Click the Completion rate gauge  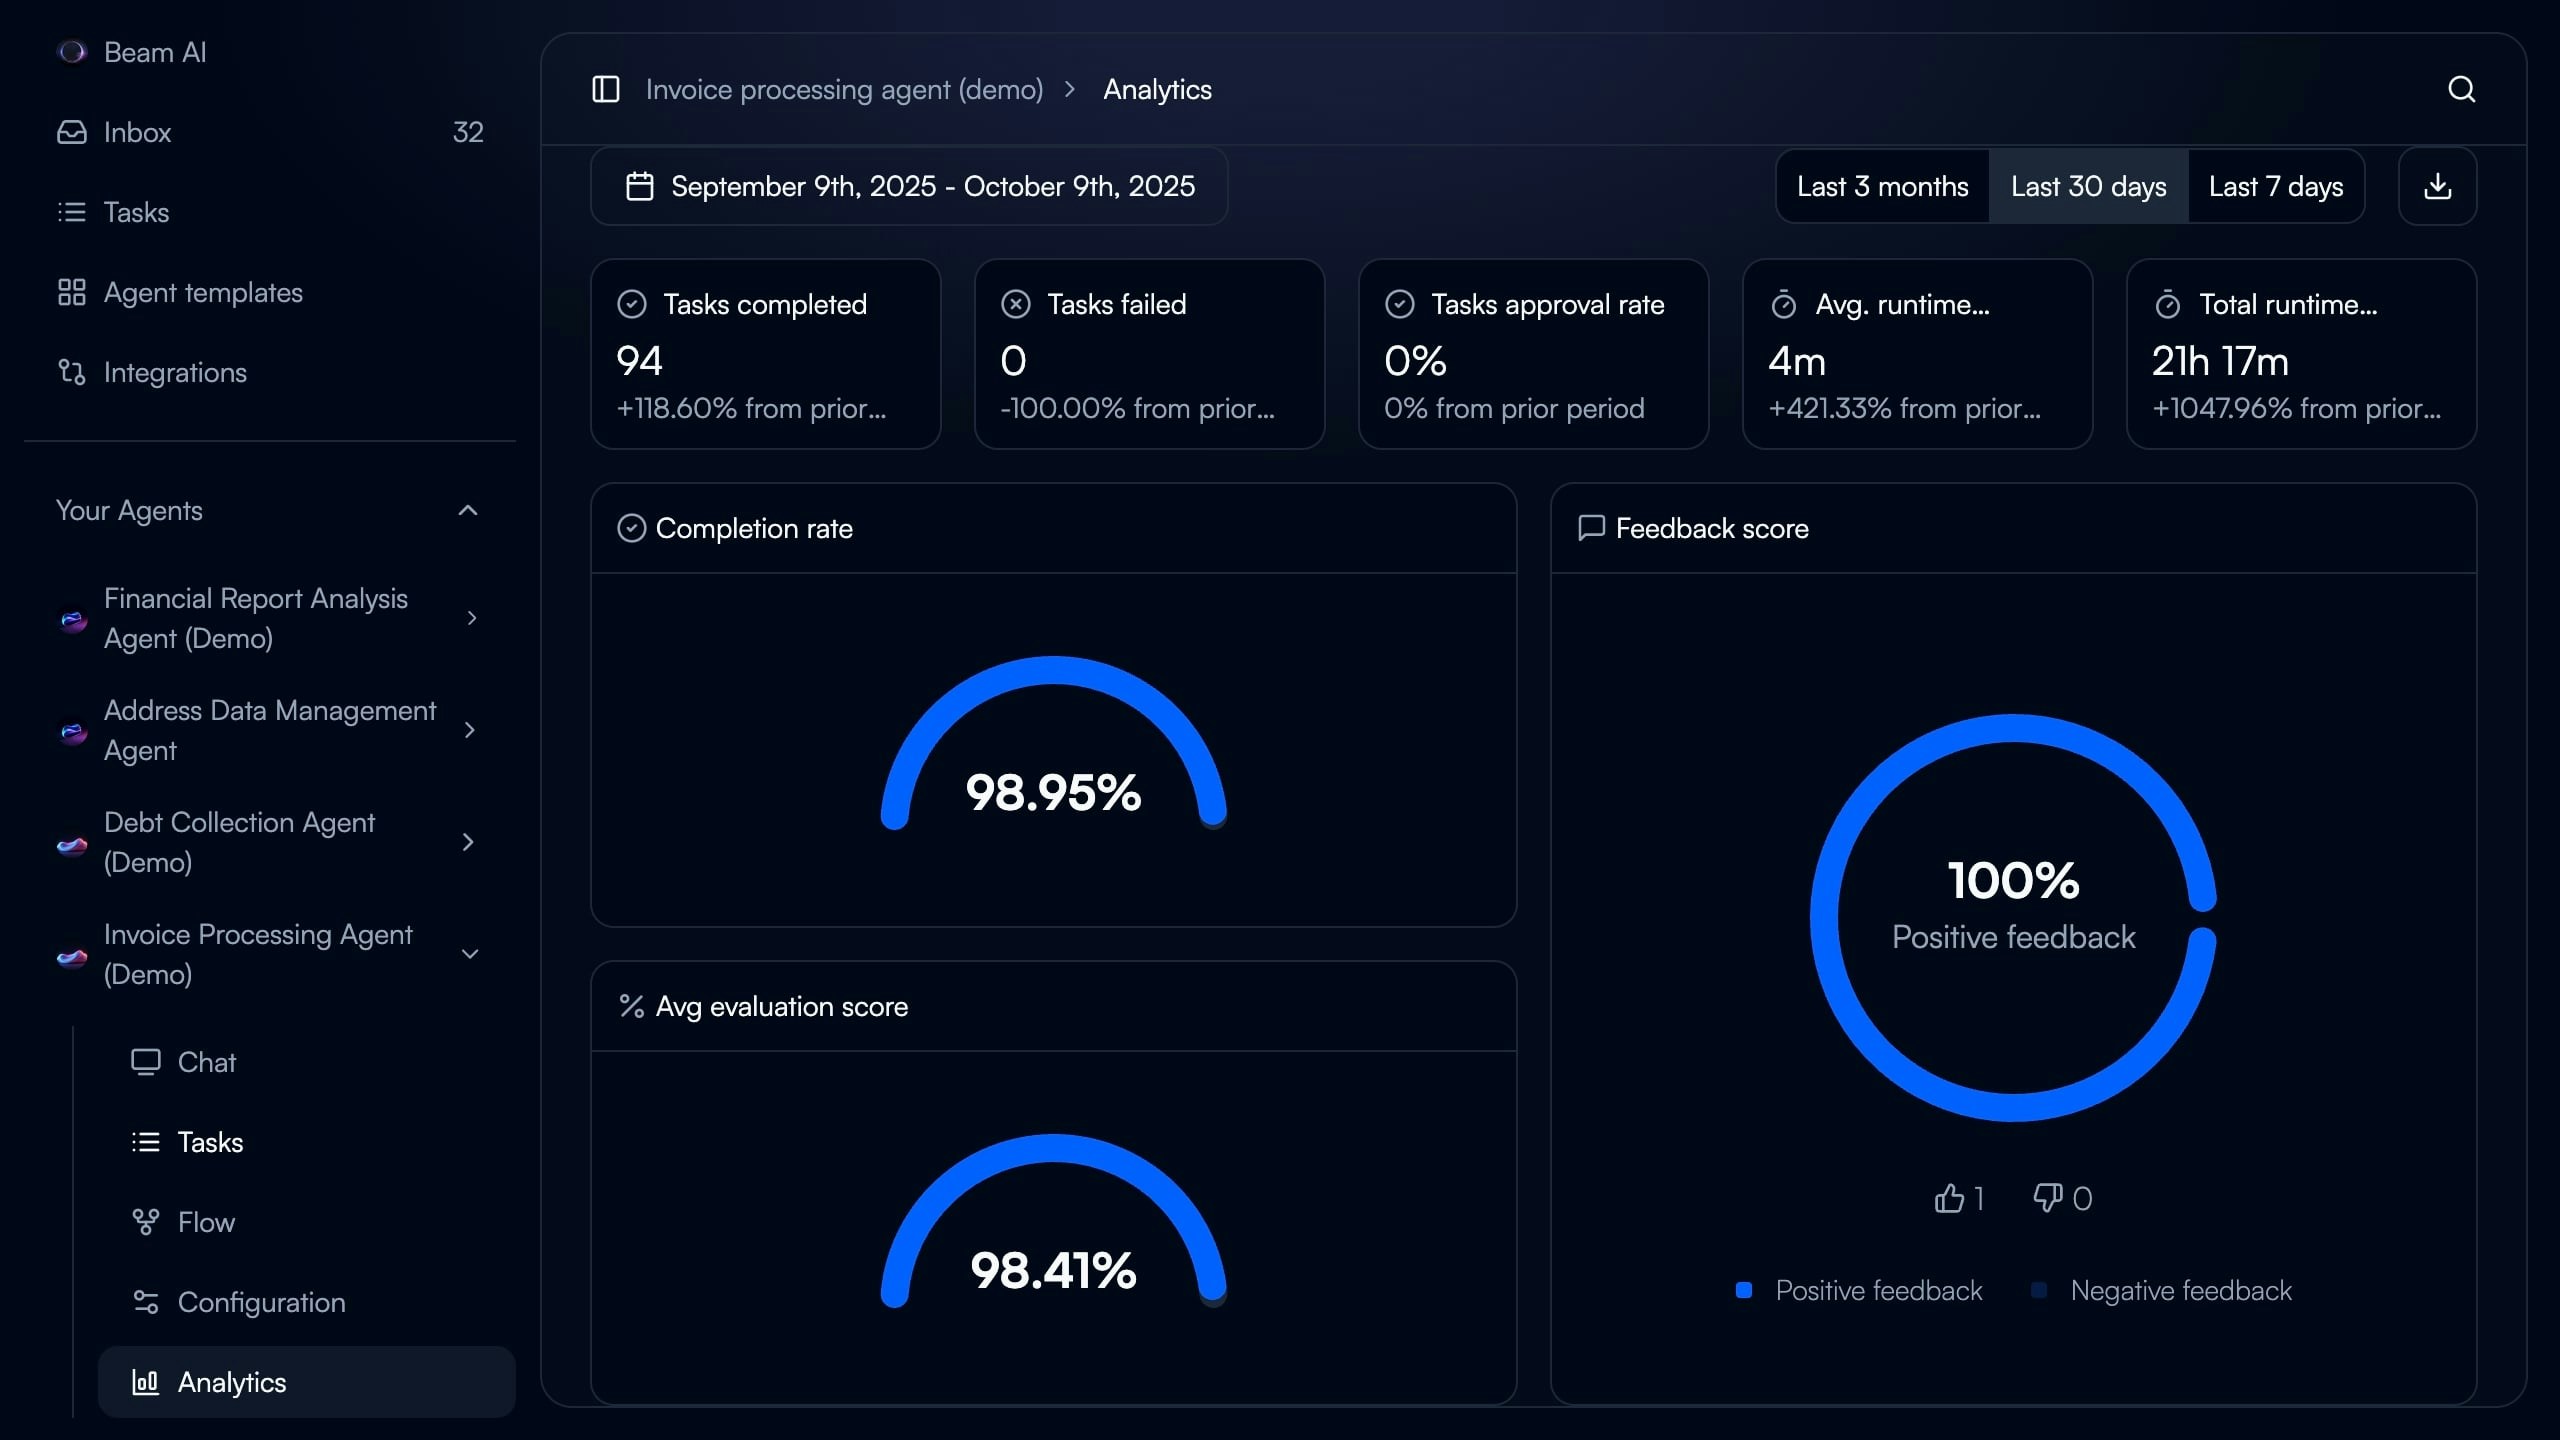point(1051,793)
